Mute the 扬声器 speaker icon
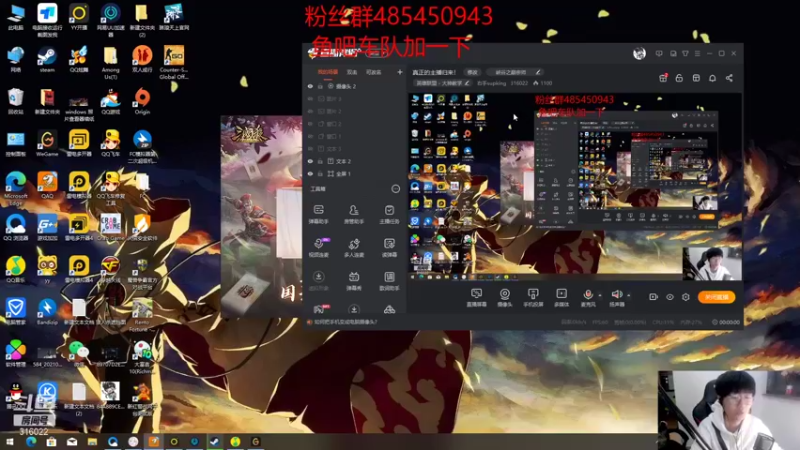This screenshot has height=450, width=800. coord(617,294)
